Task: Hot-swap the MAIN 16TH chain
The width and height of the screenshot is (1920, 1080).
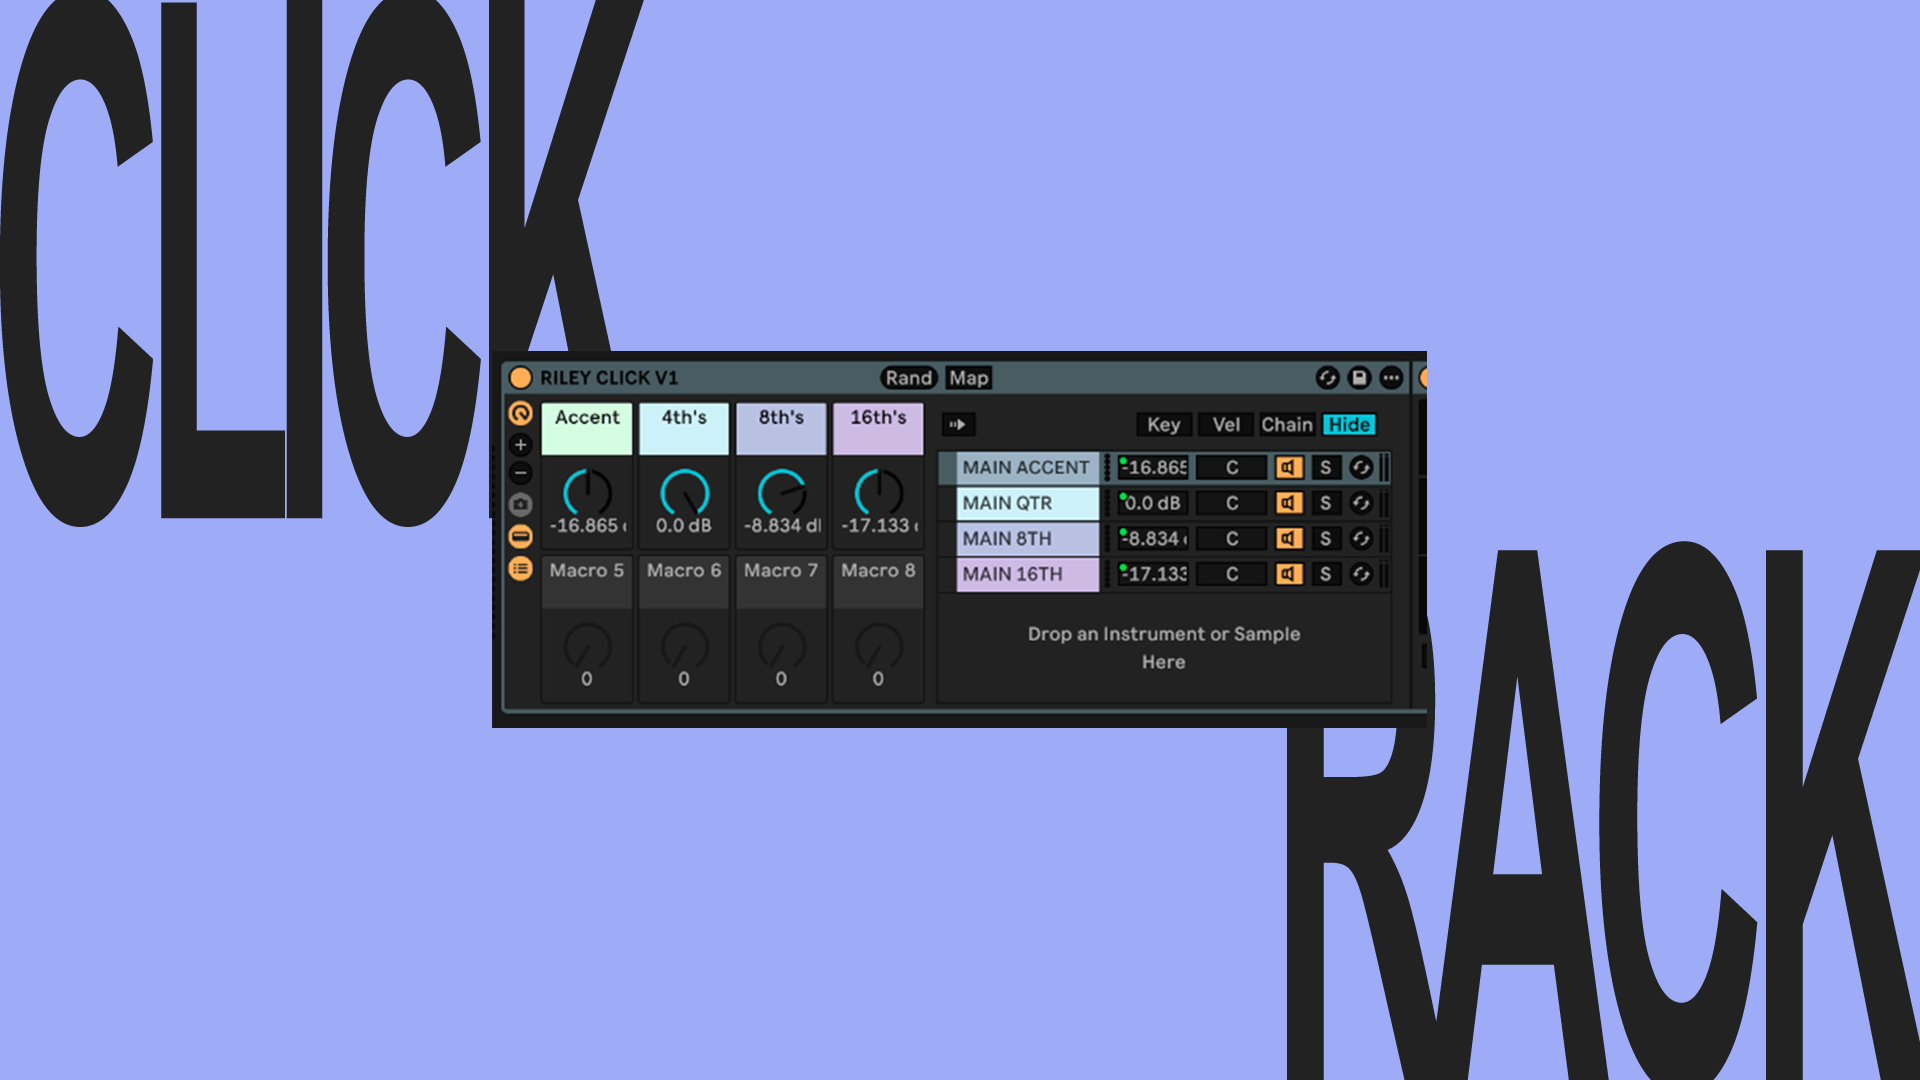Action: (1360, 574)
